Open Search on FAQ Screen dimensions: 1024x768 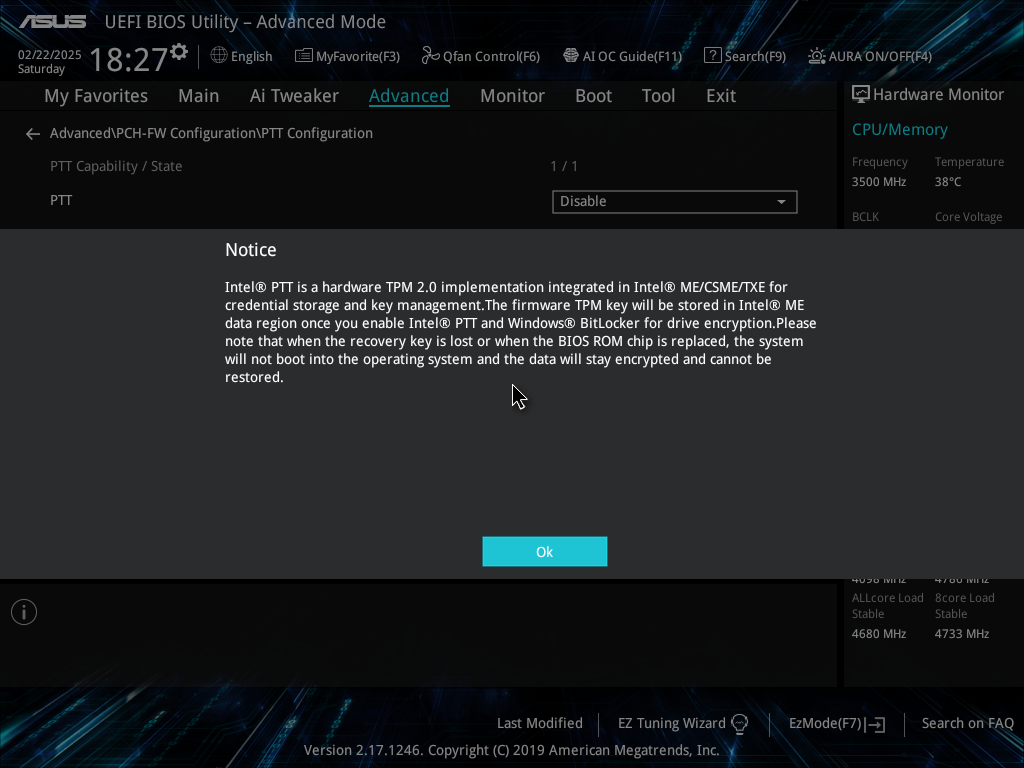(x=967, y=724)
